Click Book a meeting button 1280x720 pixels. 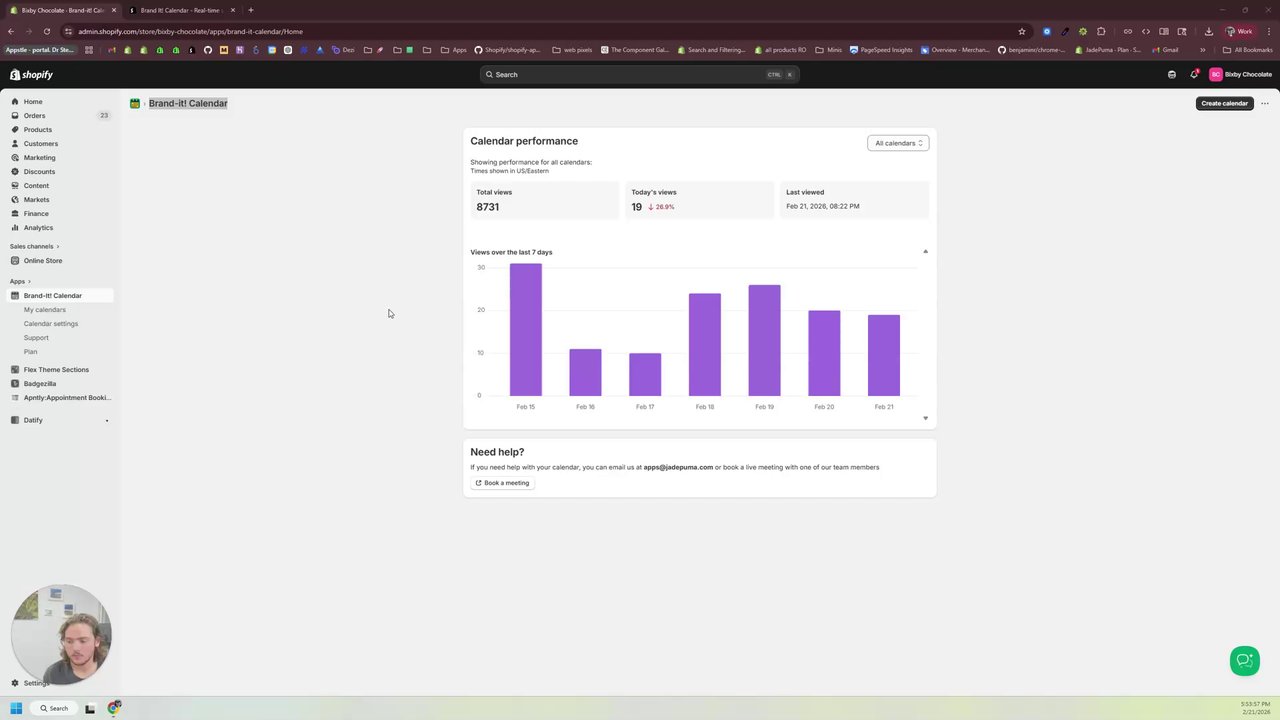pyautogui.click(x=503, y=483)
